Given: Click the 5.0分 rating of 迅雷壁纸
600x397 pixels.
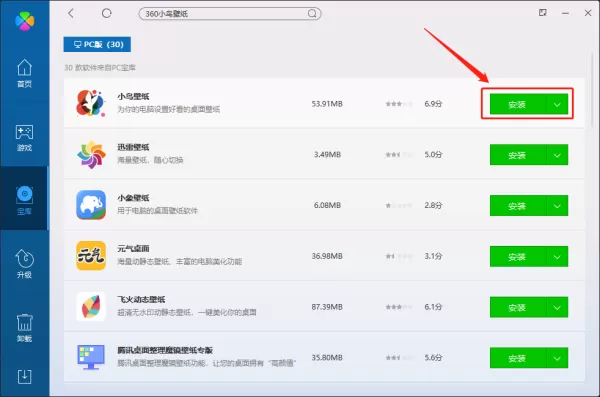Looking at the screenshot, I should [x=433, y=155].
